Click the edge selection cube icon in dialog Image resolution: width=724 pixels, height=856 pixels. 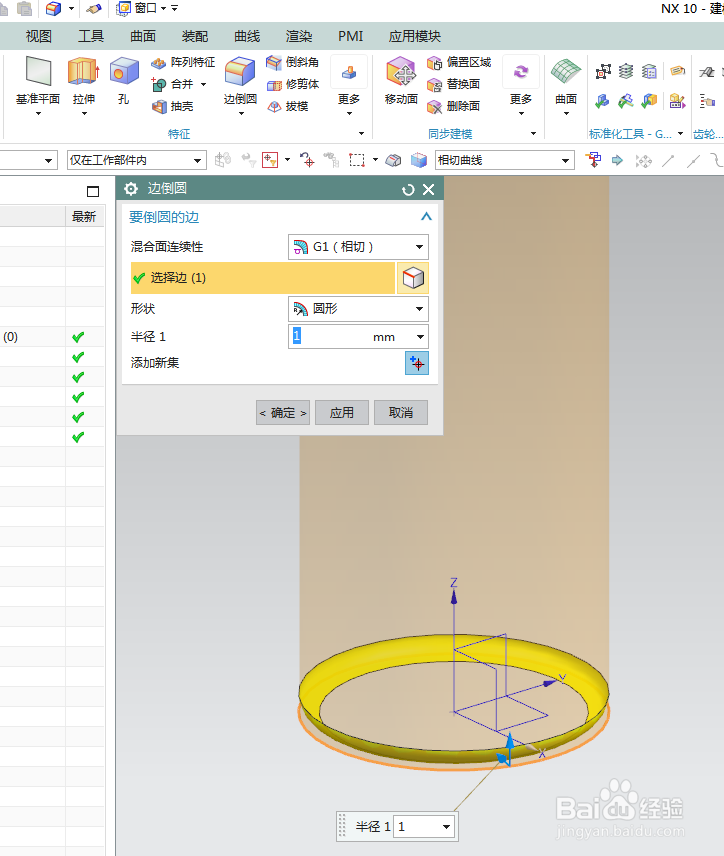coord(413,278)
